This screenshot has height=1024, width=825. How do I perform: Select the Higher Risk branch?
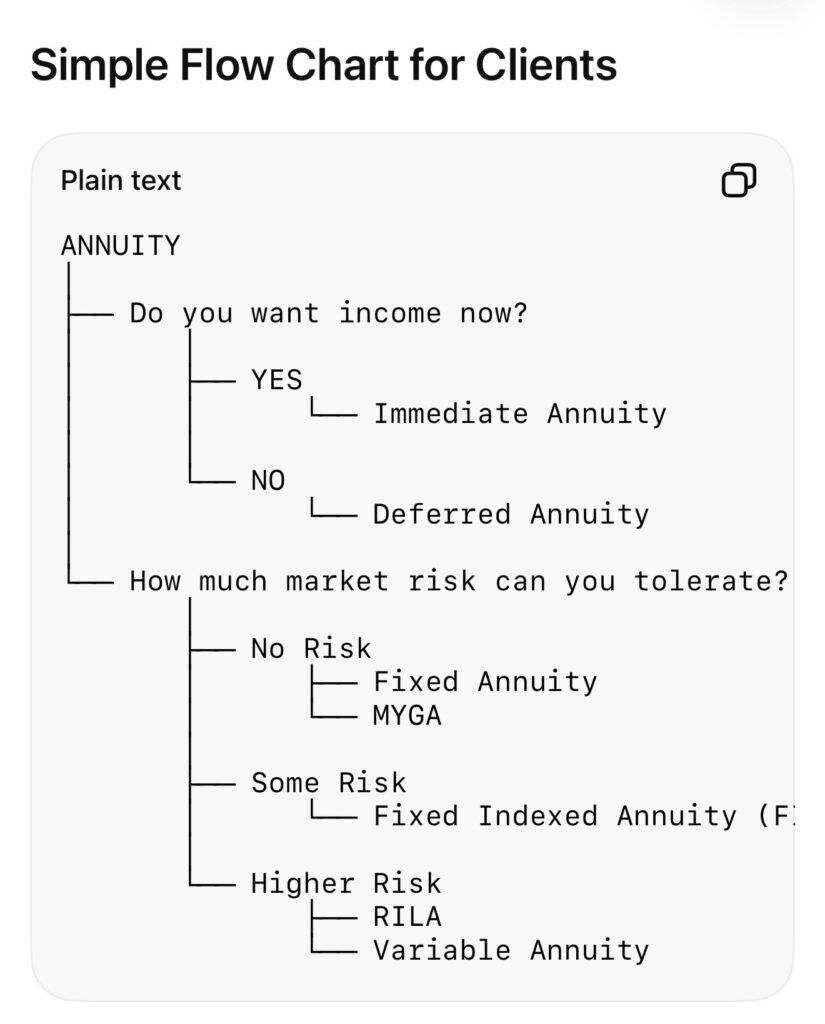(346, 884)
